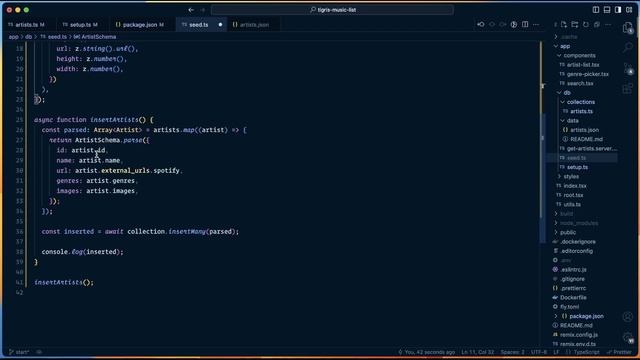Click the tigris-music-list command center search box

(x=332, y=10)
